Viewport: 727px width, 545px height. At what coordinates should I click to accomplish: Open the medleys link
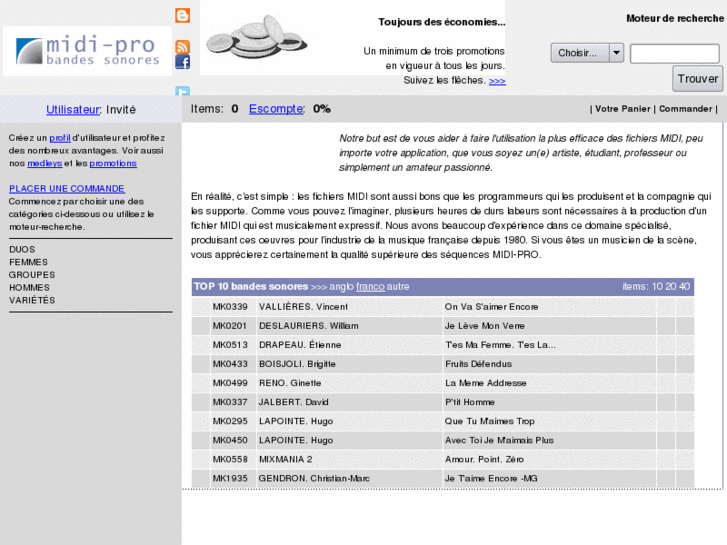[x=45, y=163]
